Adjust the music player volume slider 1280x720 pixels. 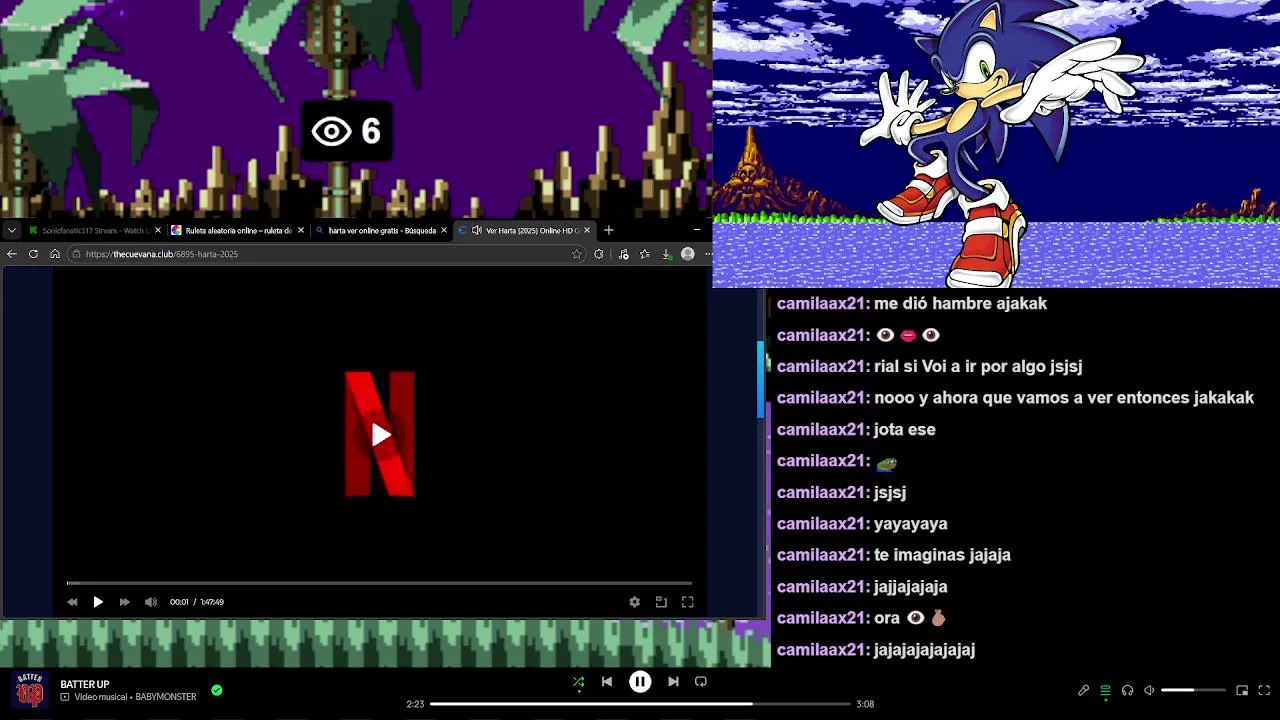point(1193,690)
